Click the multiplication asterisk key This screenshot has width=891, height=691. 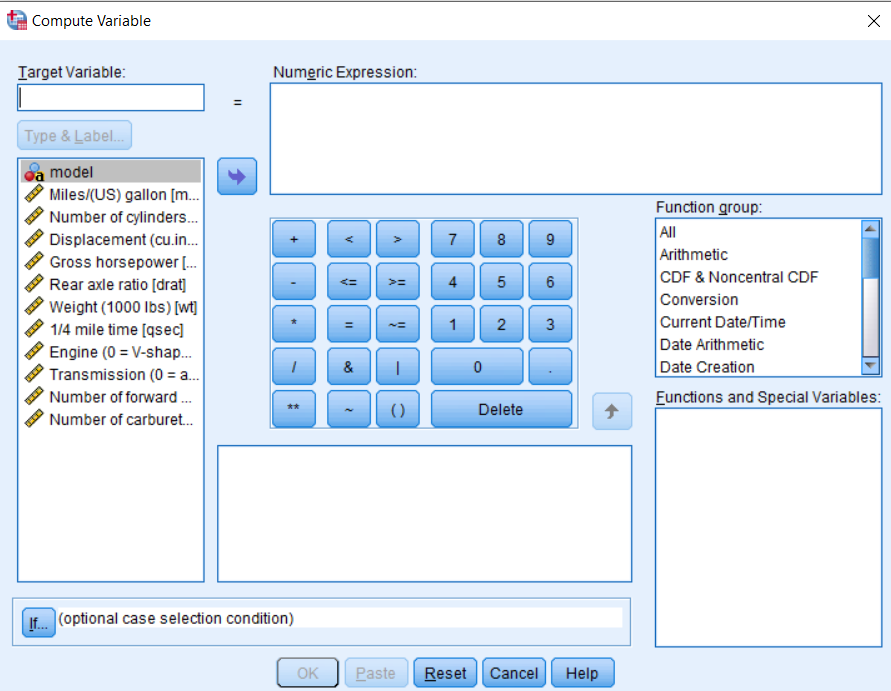pyautogui.click(x=294, y=324)
